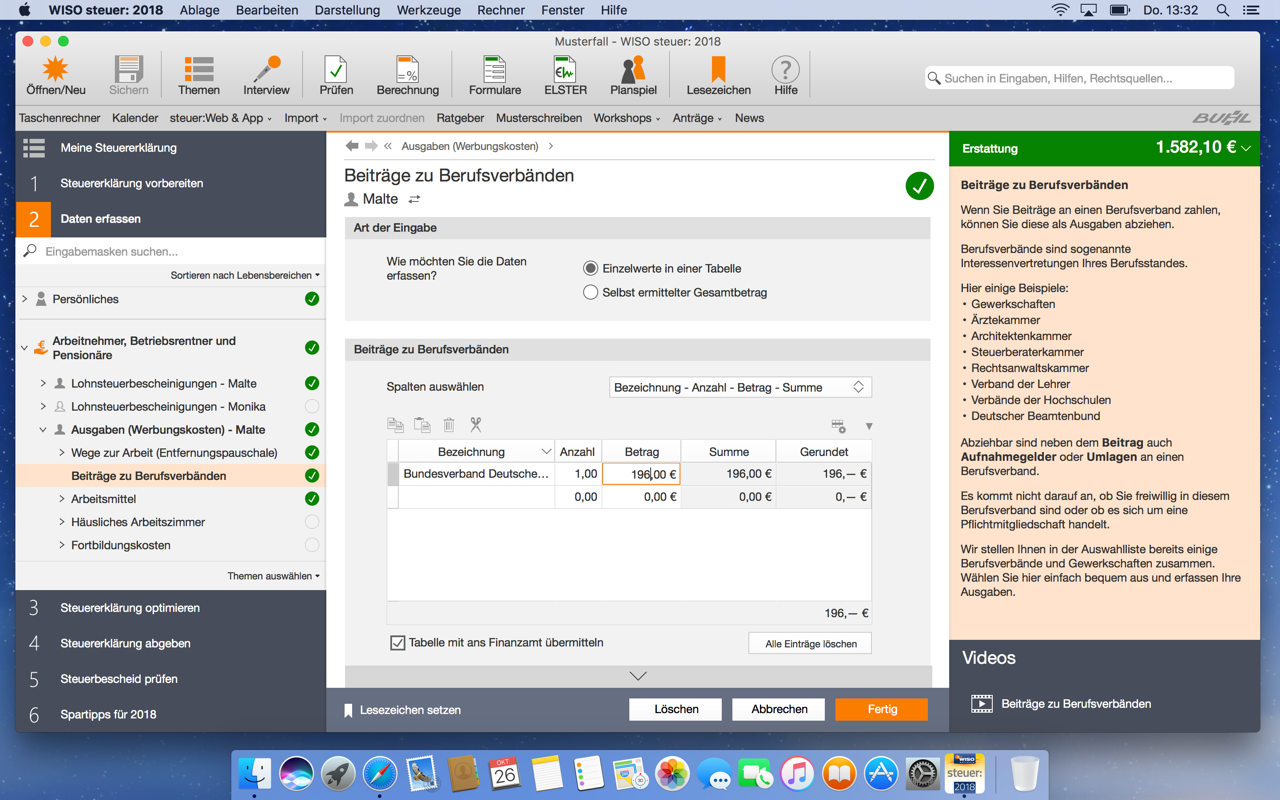Expand the Arbeitsmittel tree item
Screen dimensions: 1280x800
[62, 499]
